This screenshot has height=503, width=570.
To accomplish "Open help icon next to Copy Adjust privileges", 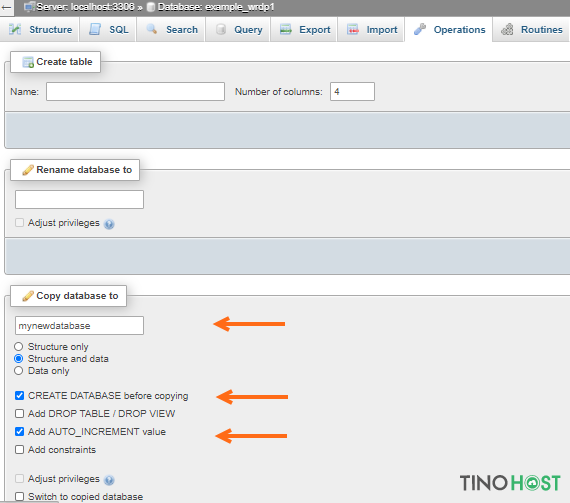I will point(109,480).
